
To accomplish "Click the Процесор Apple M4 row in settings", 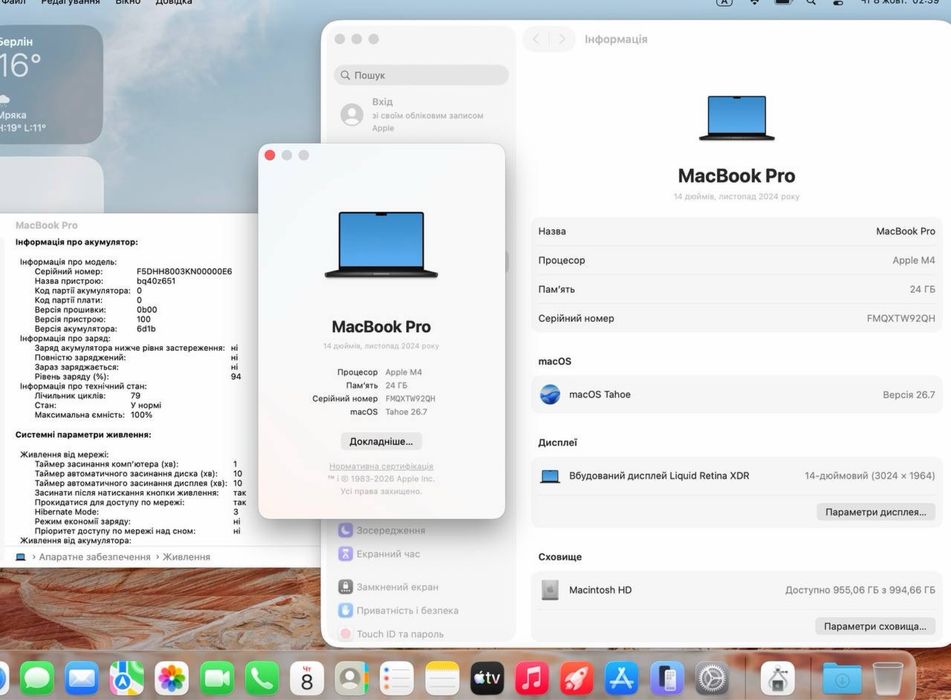I will (x=736, y=260).
